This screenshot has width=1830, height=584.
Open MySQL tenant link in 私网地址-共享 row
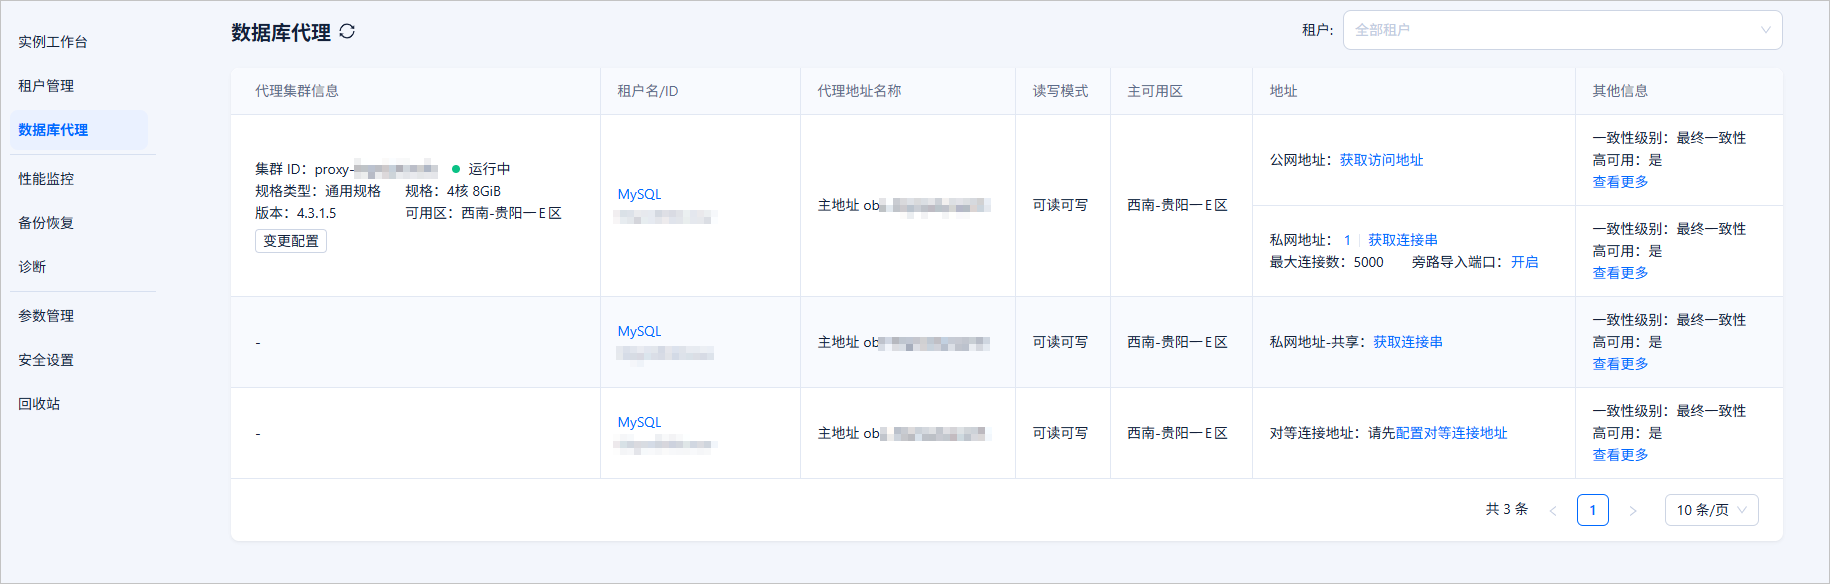coord(639,331)
